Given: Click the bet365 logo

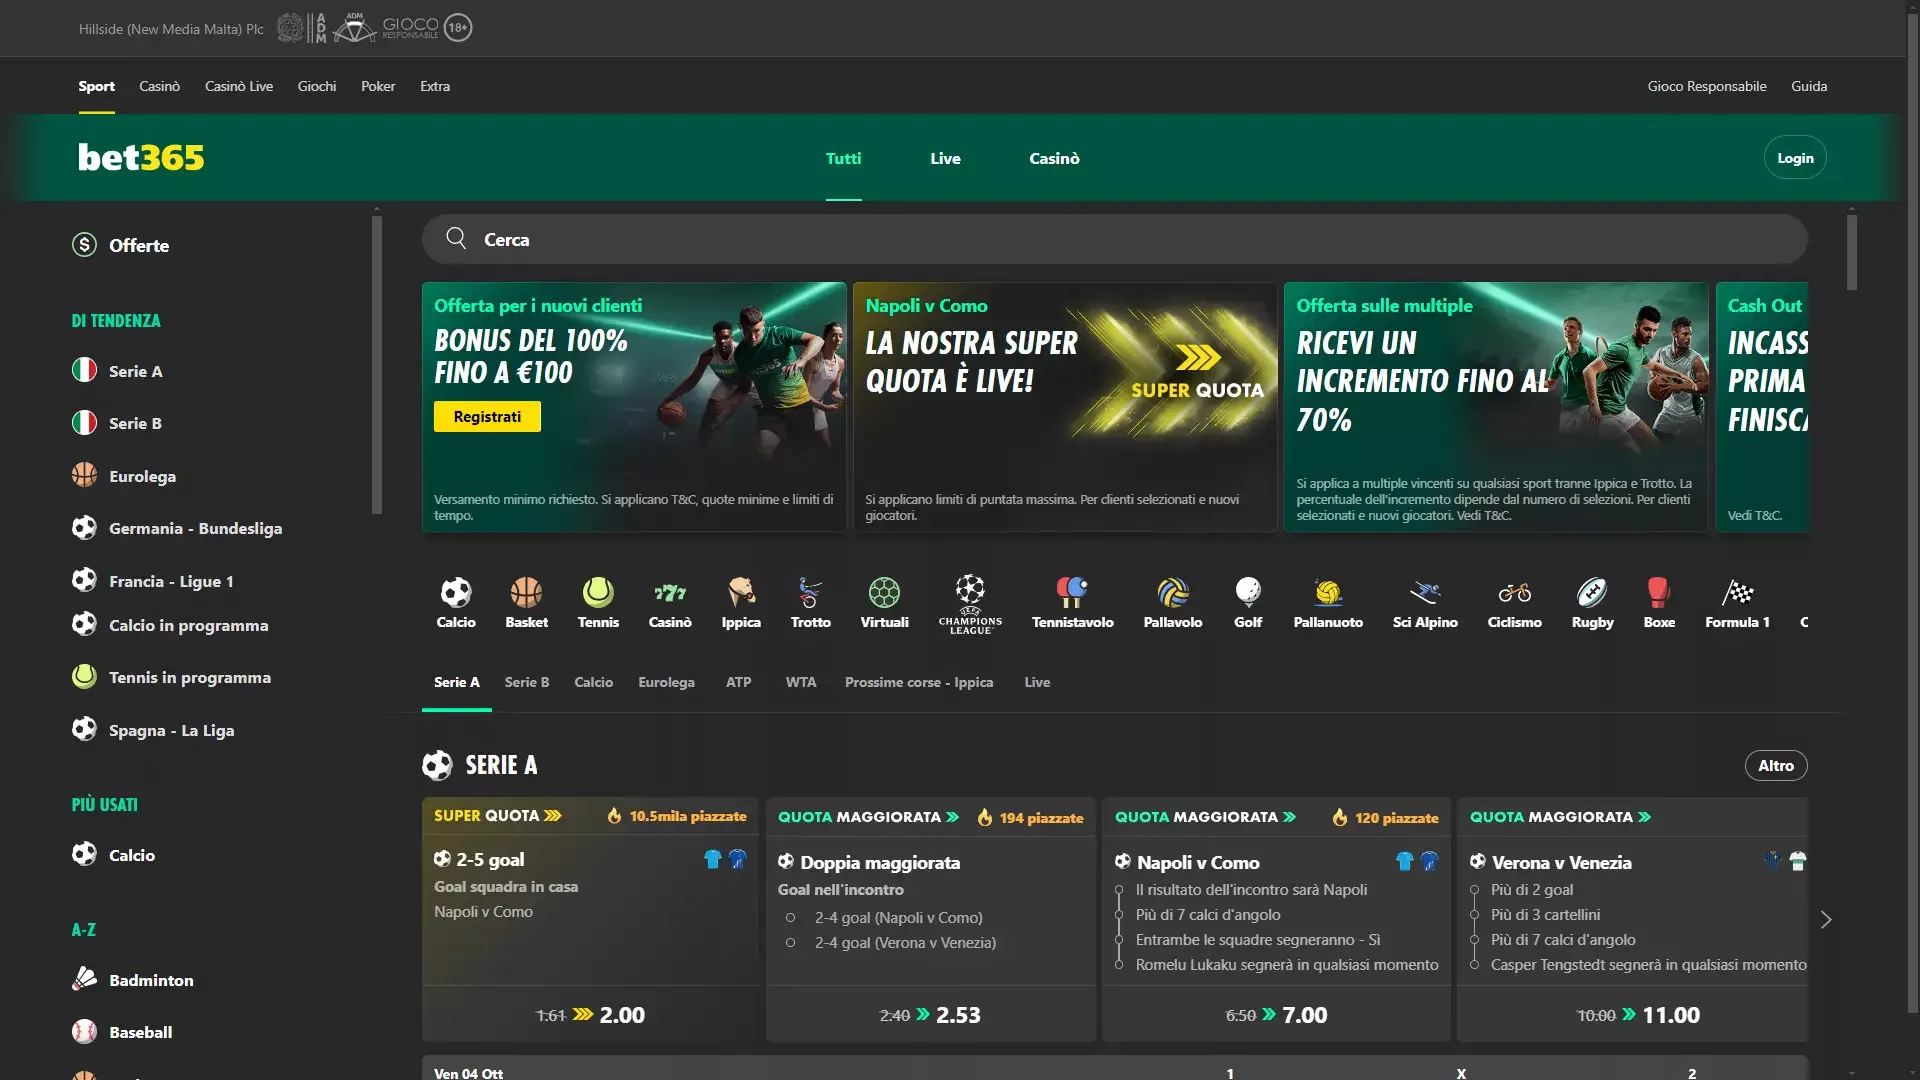Looking at the screenshot, I should coord(140,157).
